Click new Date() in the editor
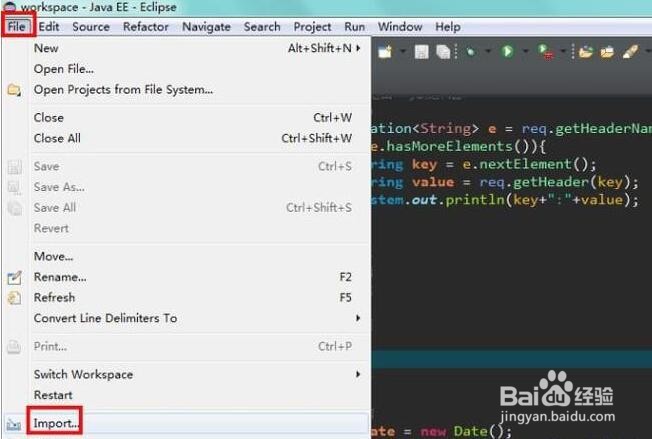This screenshot has width=652, height=439. tap(464, 432)
